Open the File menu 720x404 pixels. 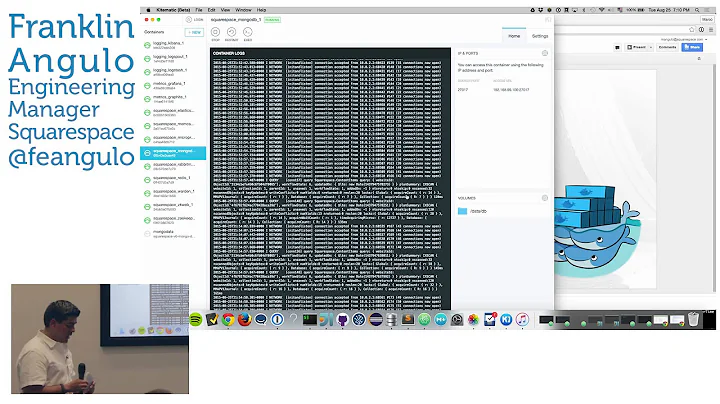coord(199,10)
